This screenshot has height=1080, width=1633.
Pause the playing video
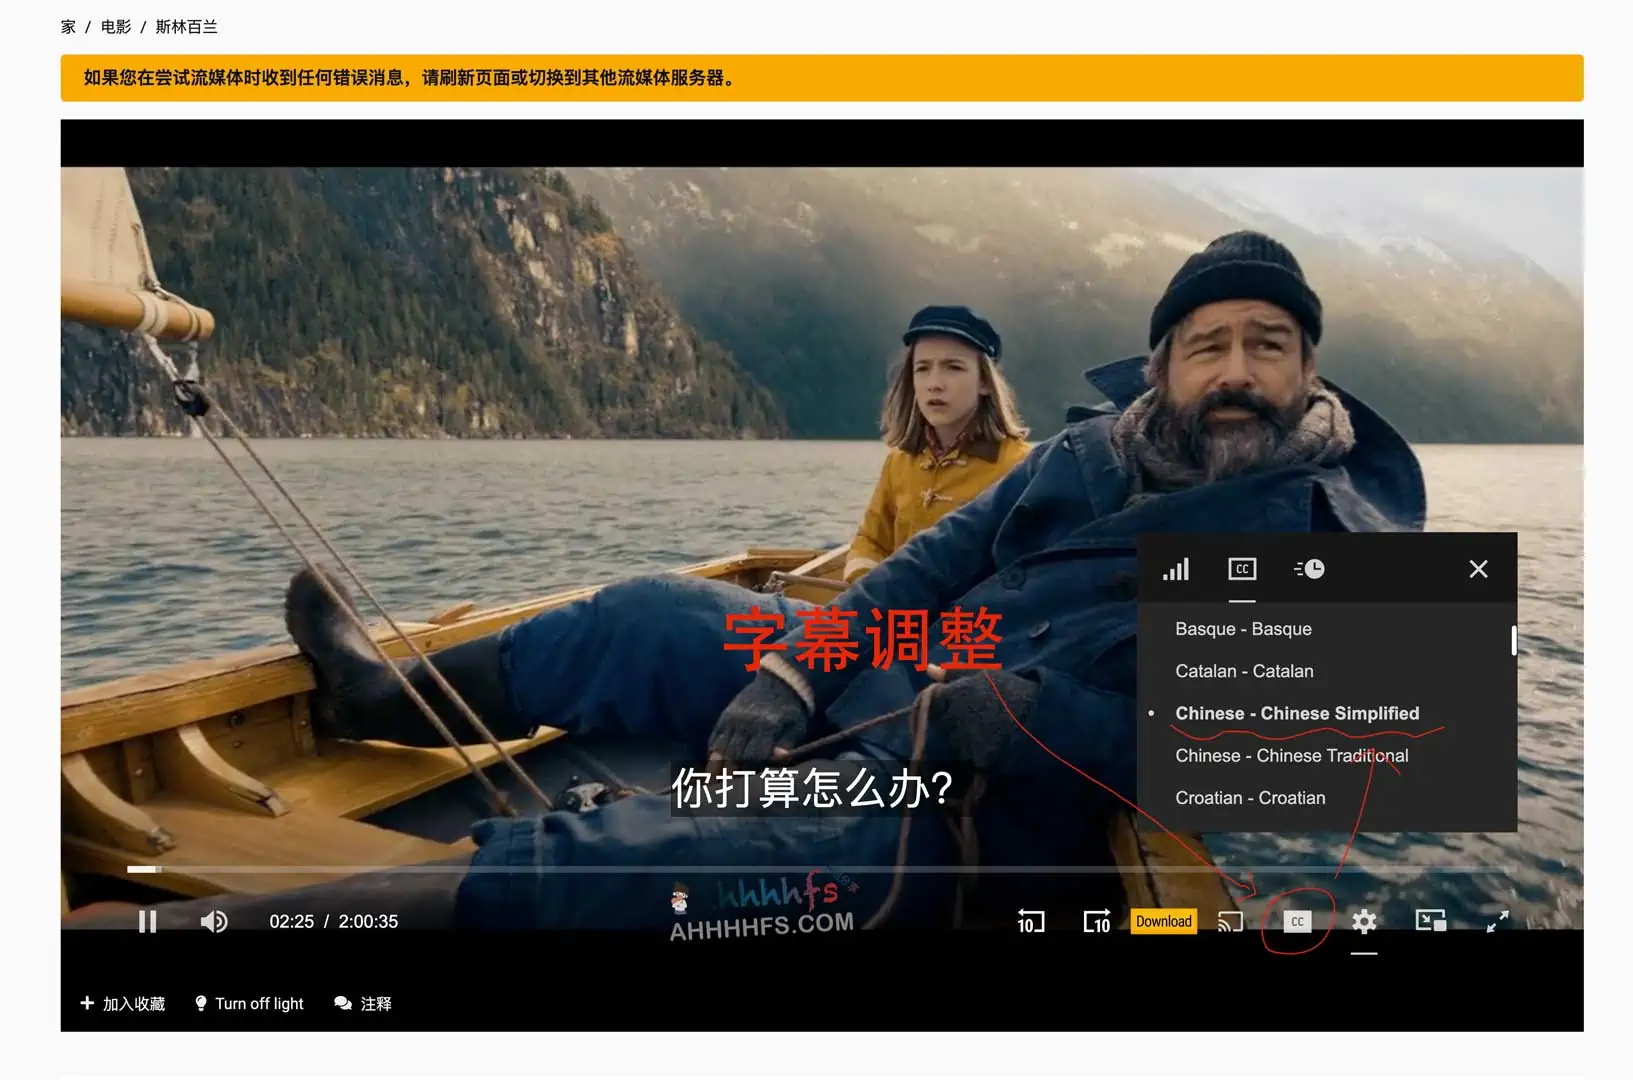[148, 921]
